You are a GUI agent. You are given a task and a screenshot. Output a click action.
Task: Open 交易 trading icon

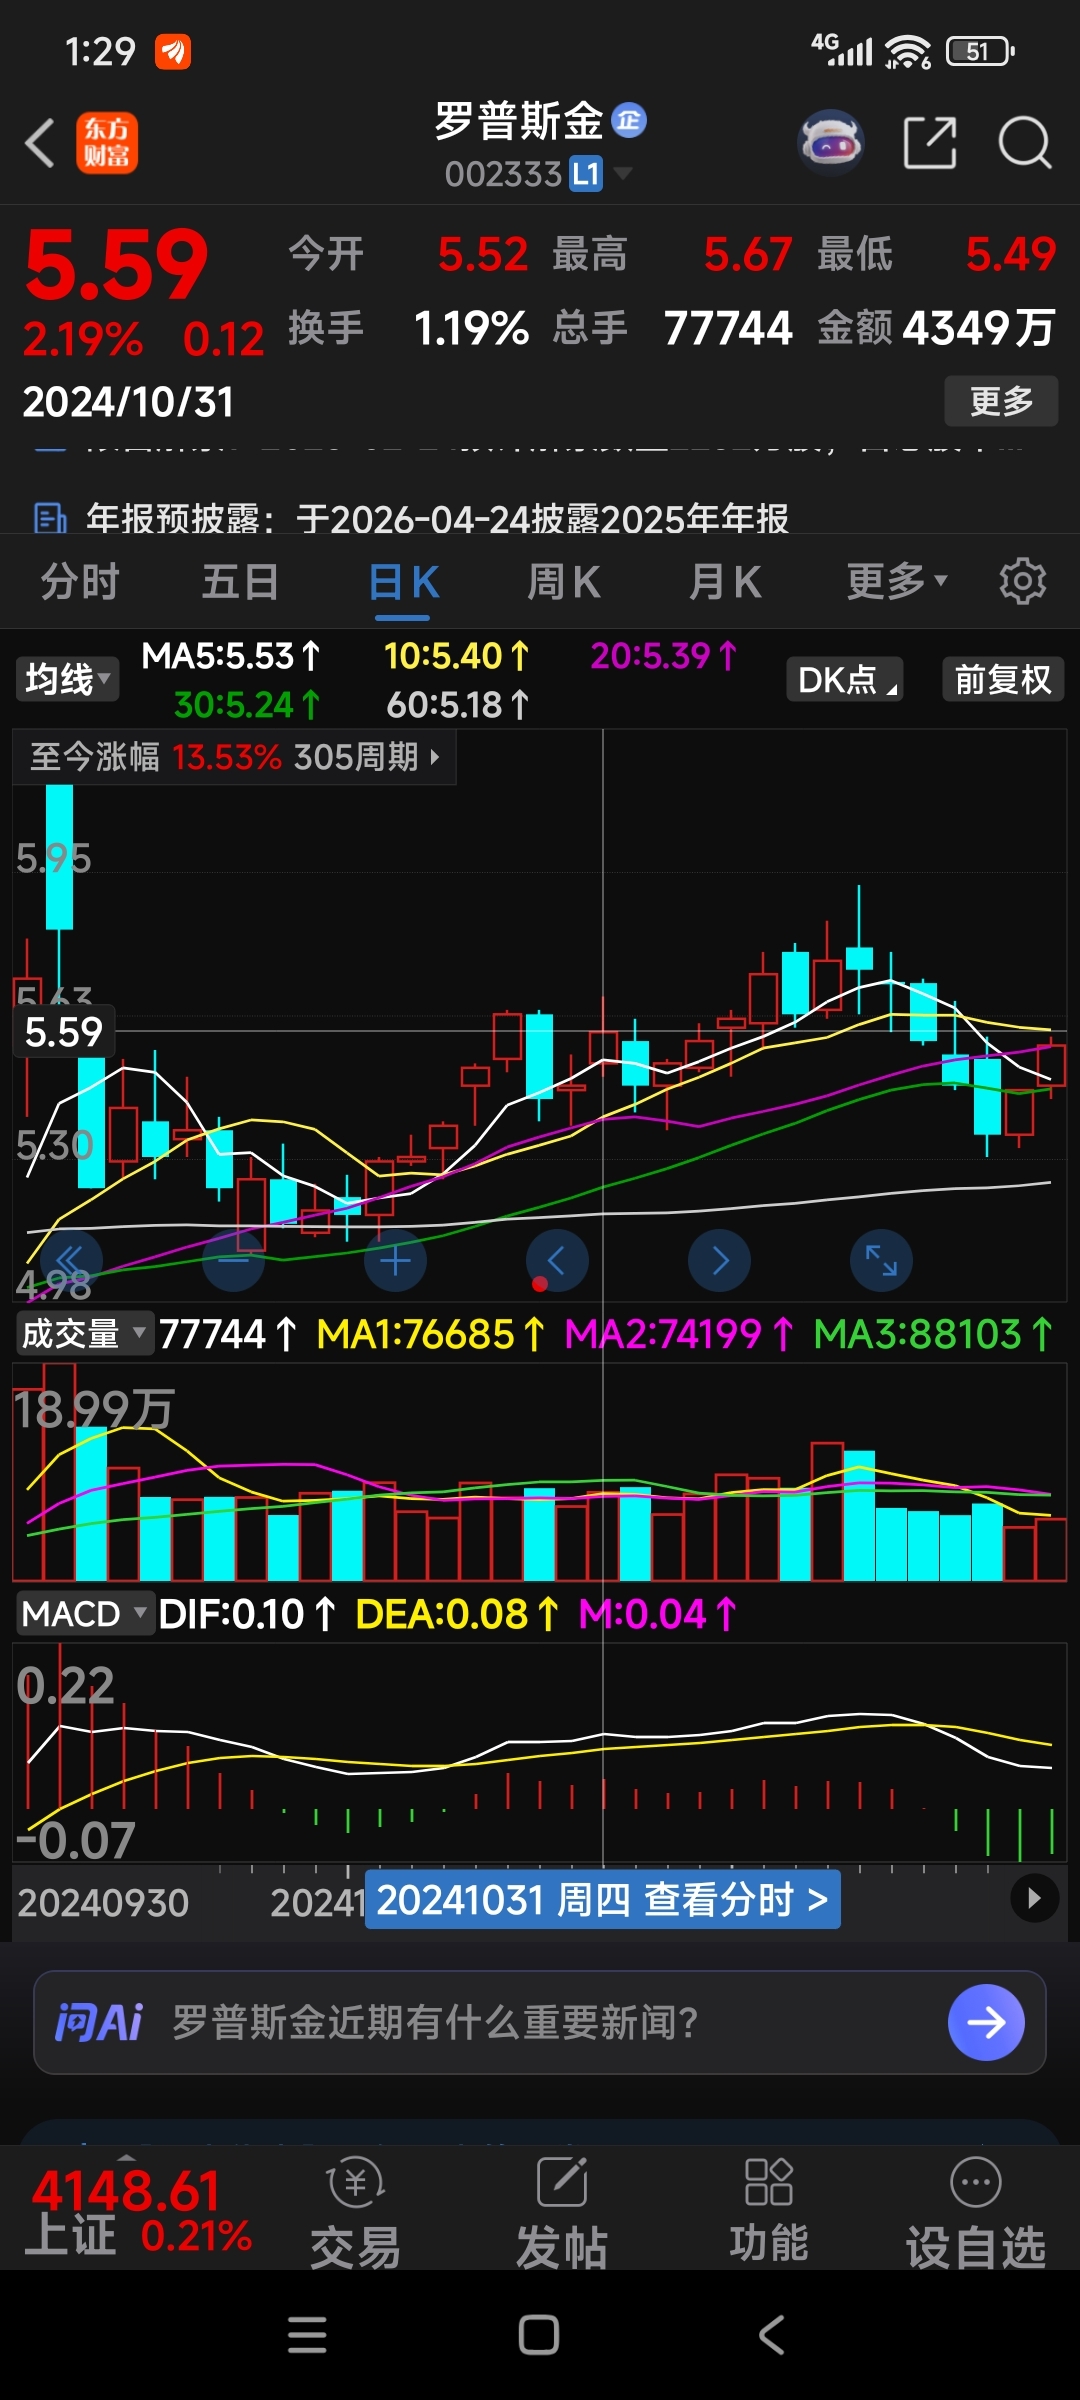click(x=355, y=2212)
